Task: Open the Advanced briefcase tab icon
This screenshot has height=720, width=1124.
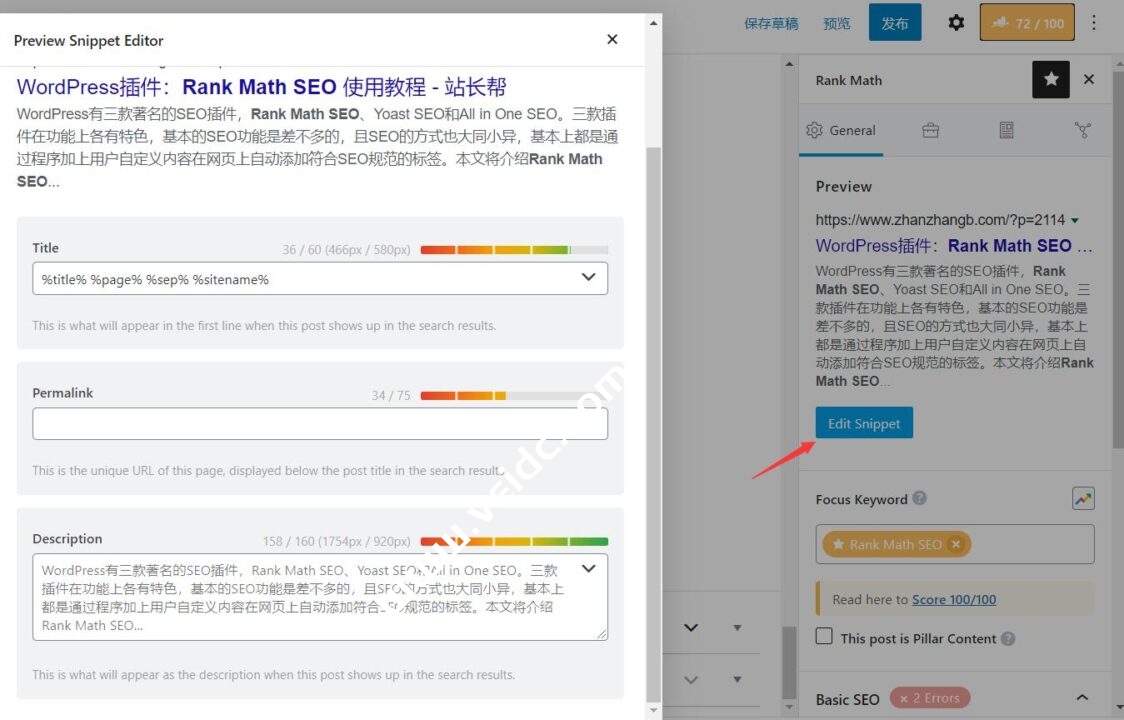Action: [930, 130]
